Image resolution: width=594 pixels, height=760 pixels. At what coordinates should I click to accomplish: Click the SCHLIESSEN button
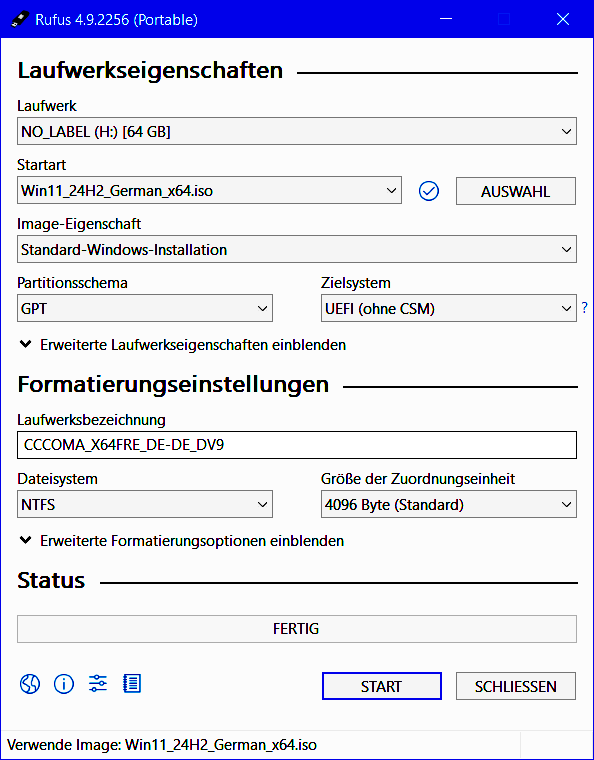click(x=516, y=686)
